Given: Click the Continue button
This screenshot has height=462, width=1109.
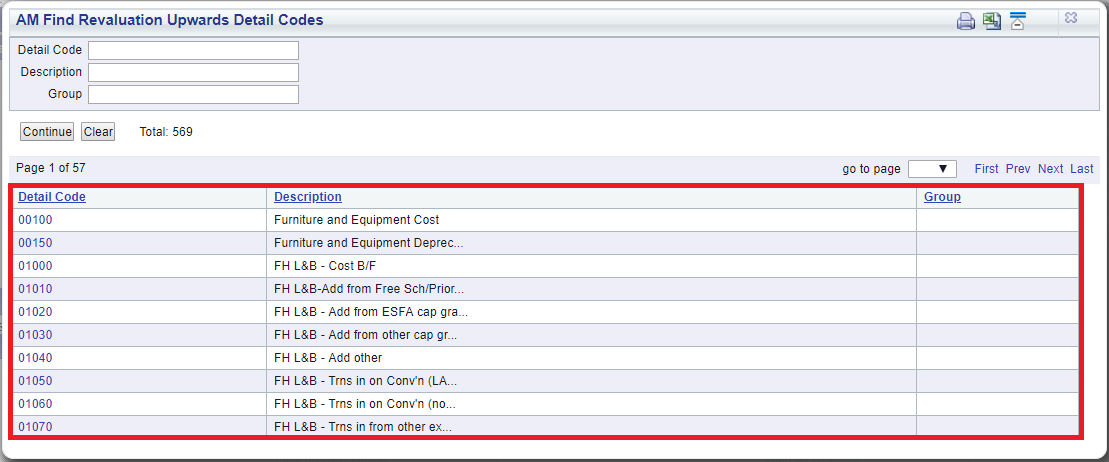Looking at the screenshot, I should click(47, 132).
